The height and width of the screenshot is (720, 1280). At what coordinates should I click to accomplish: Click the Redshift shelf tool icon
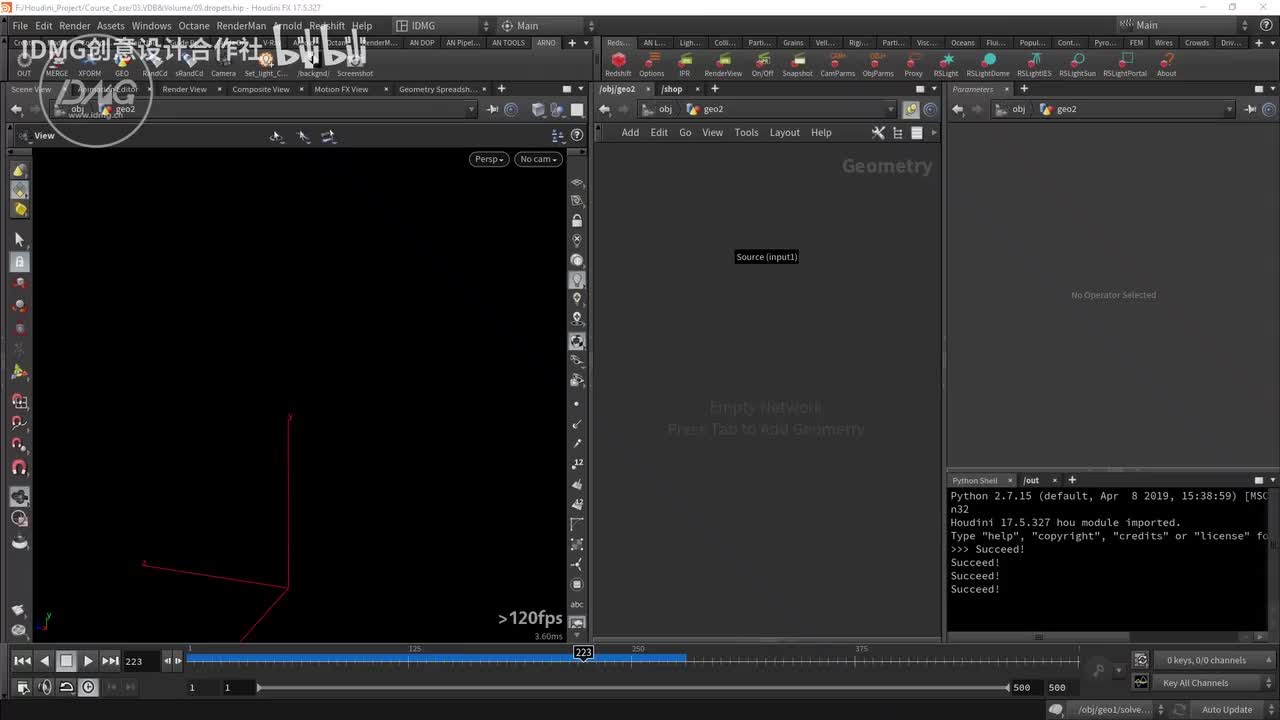coord(618,62)
